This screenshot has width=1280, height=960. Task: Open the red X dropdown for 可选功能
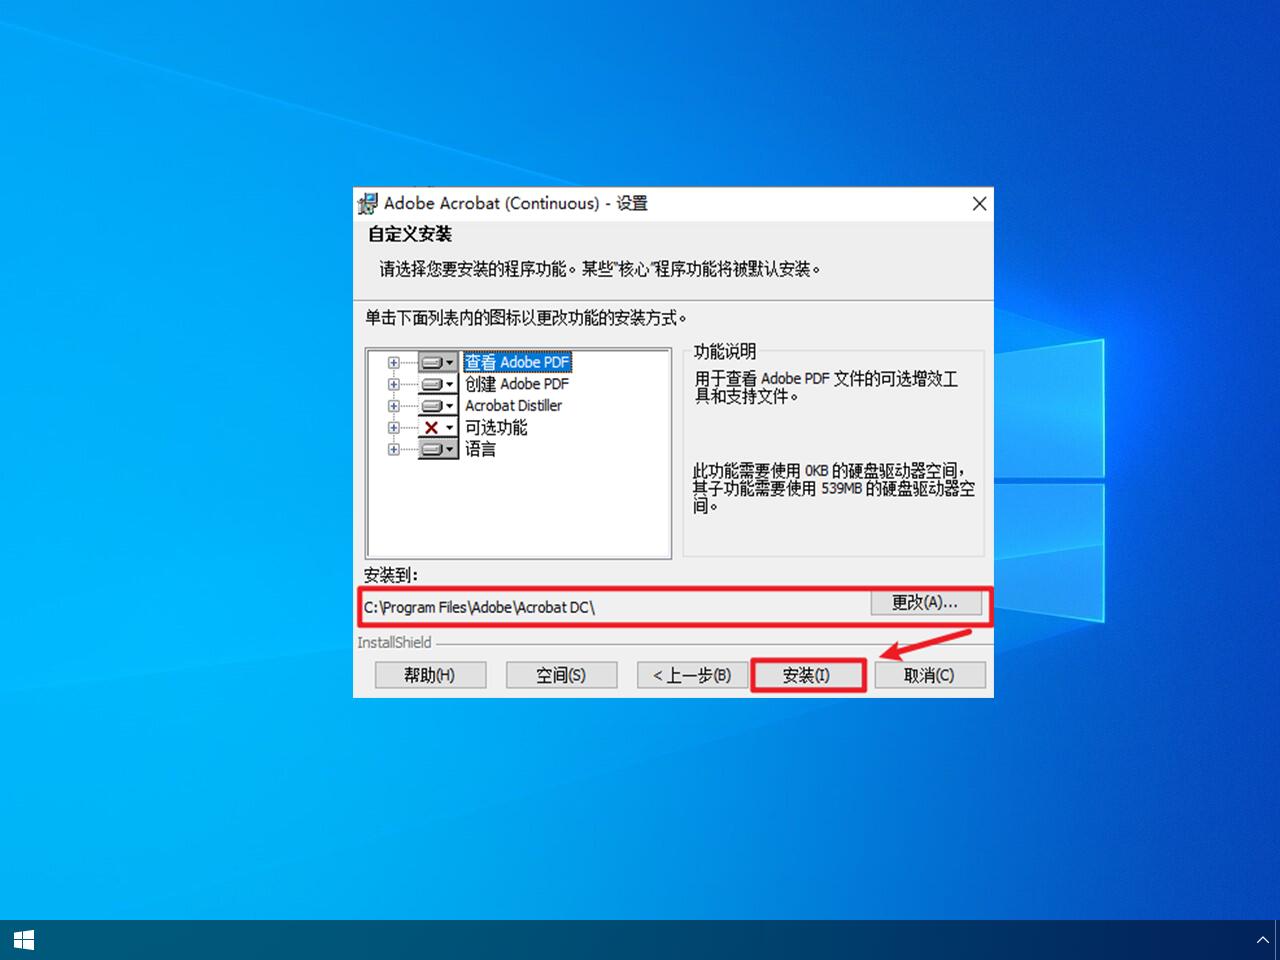[x=438, y=428]
